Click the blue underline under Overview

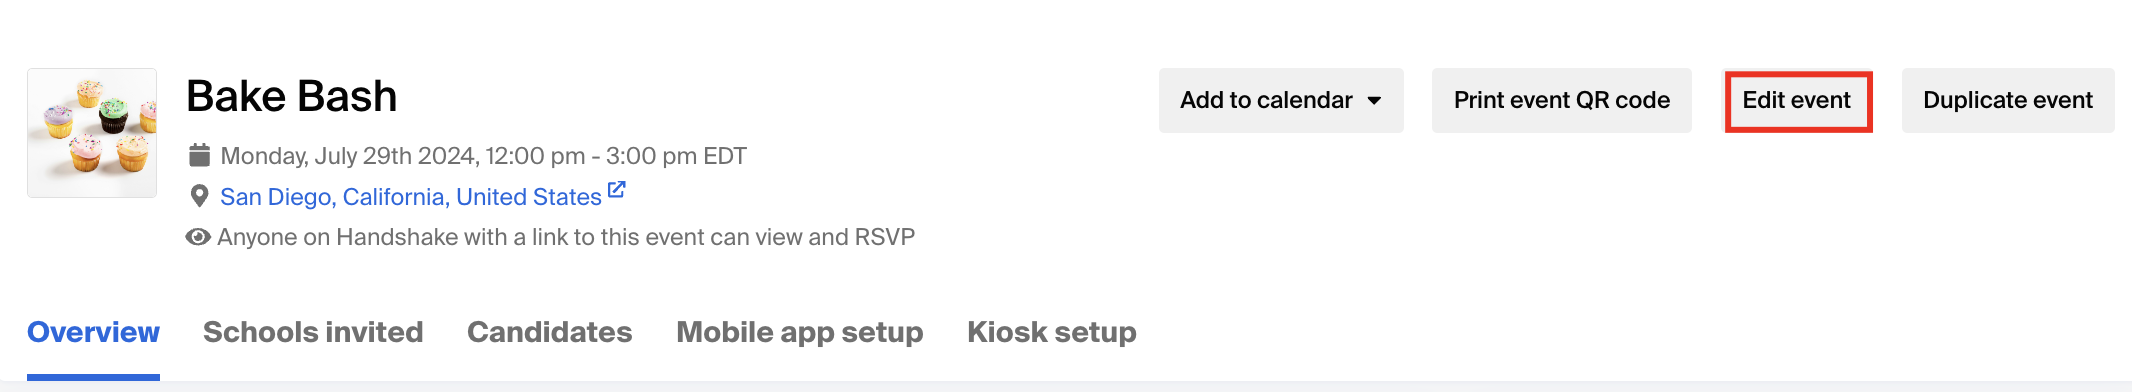(93, 377)
